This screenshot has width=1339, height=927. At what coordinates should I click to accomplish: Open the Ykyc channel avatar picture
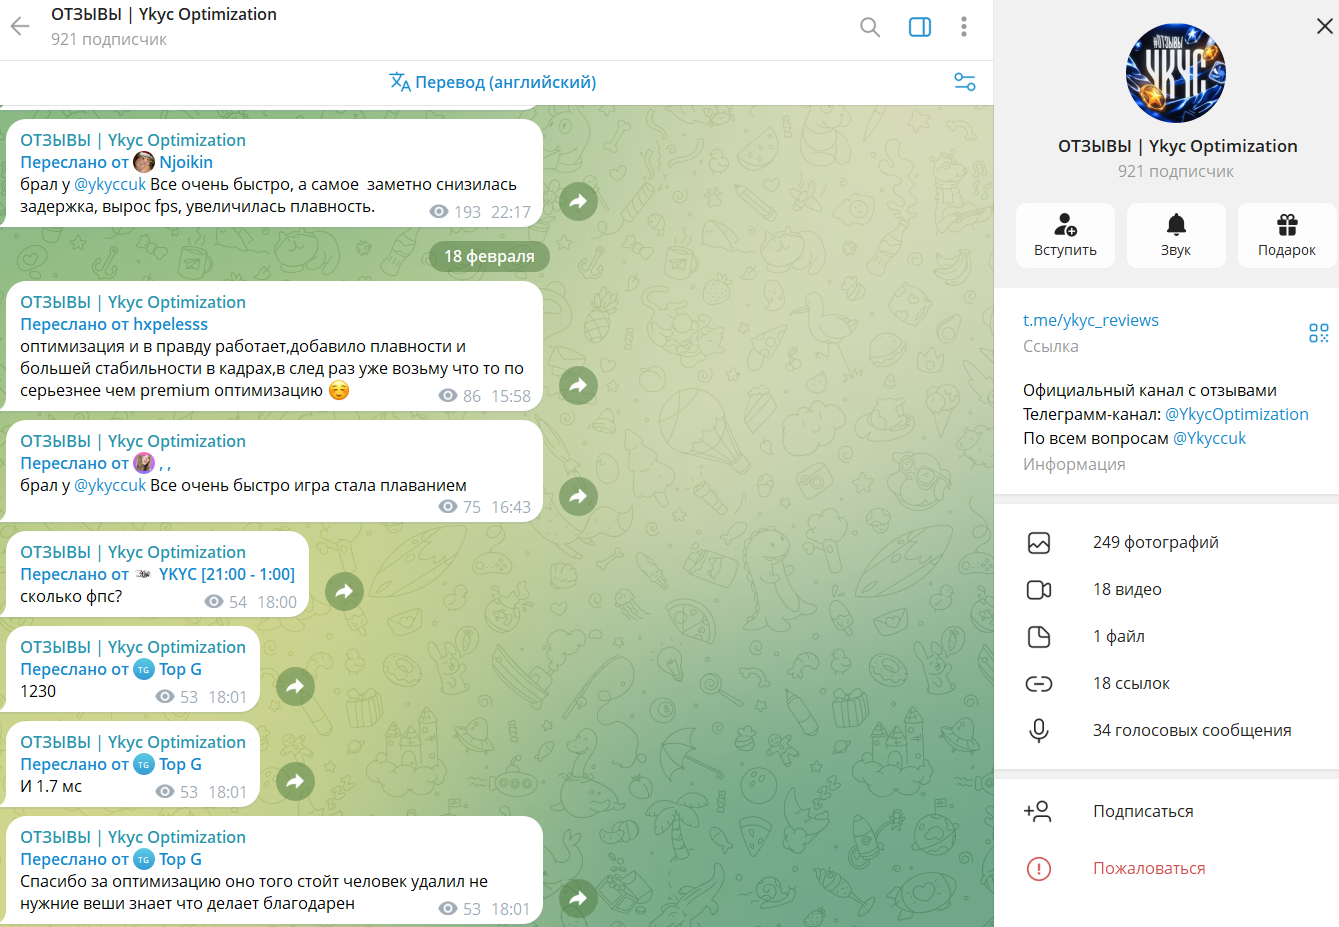coord(1176,74)
